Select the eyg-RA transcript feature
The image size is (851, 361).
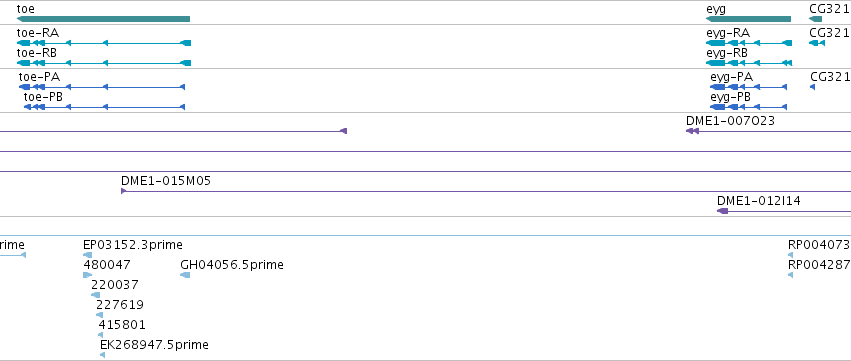point(748,43)
